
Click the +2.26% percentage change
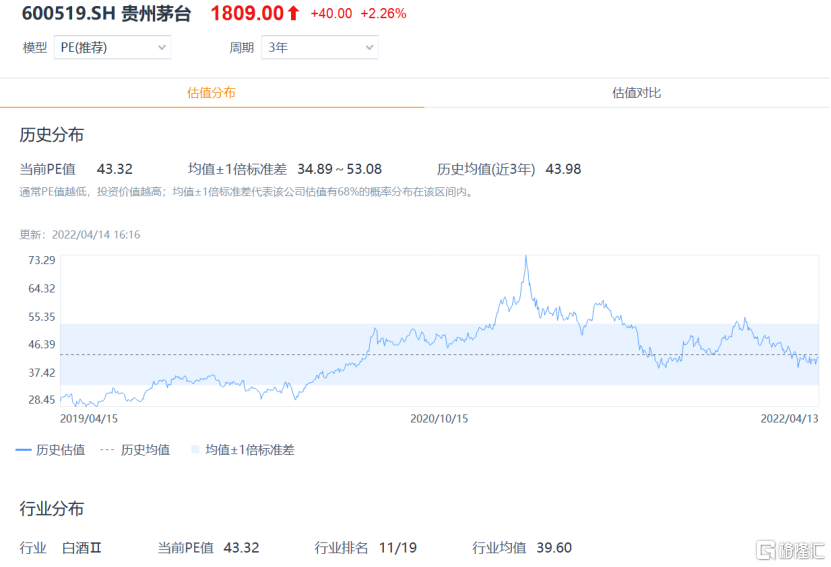tap(383, 14)
